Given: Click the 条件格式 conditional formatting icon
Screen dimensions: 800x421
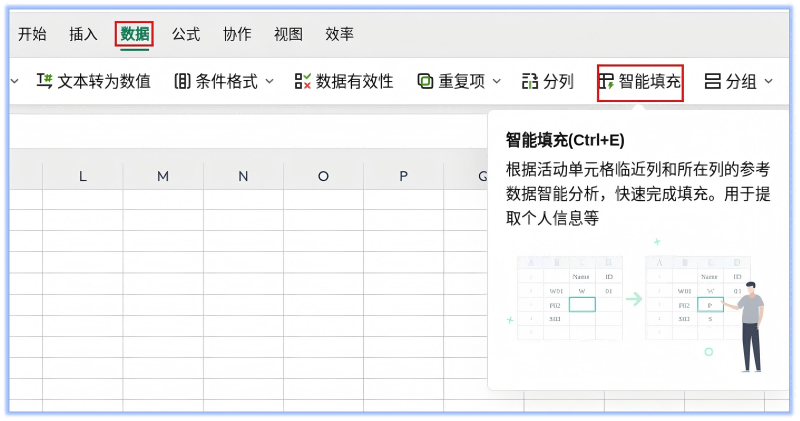Looking at the screenshot, I should point(182,82).
